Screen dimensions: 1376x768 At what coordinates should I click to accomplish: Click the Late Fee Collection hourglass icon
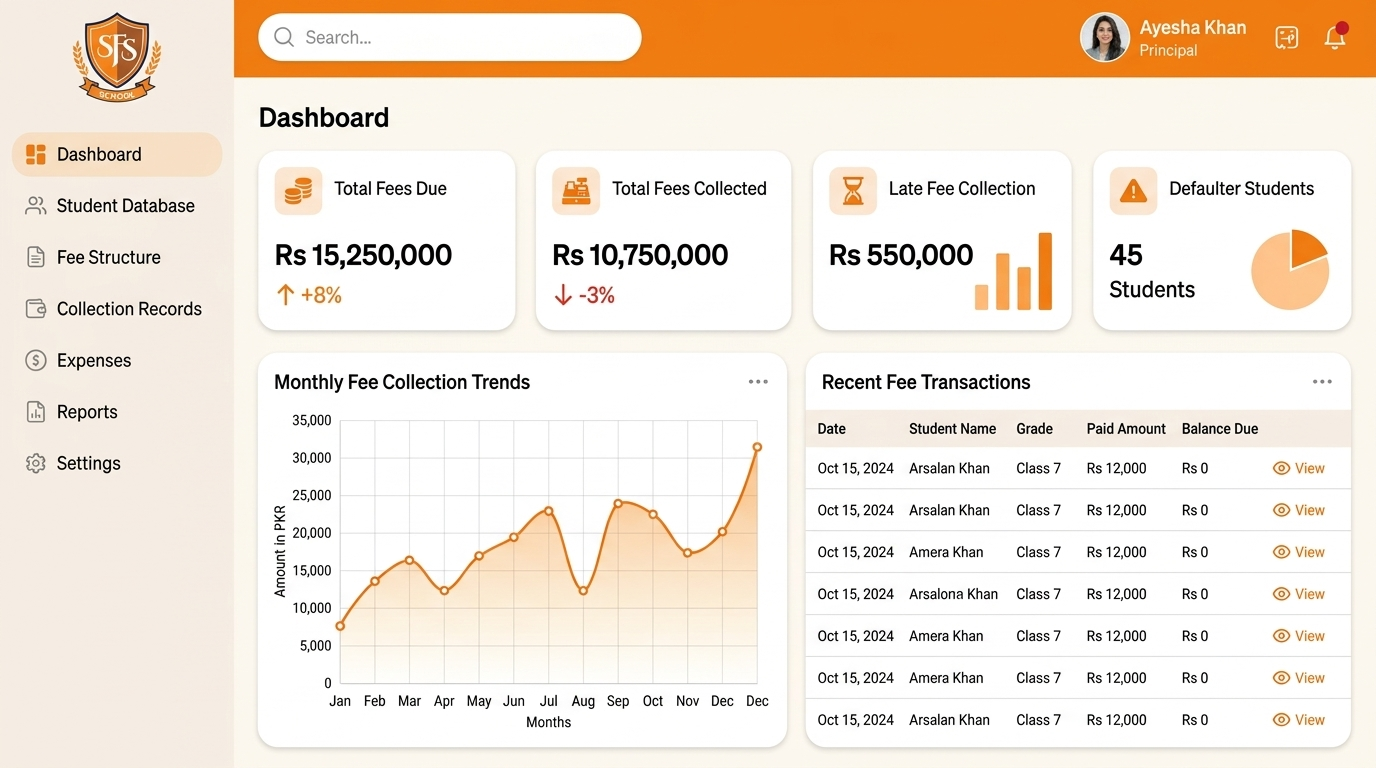[x=853, y=190]
